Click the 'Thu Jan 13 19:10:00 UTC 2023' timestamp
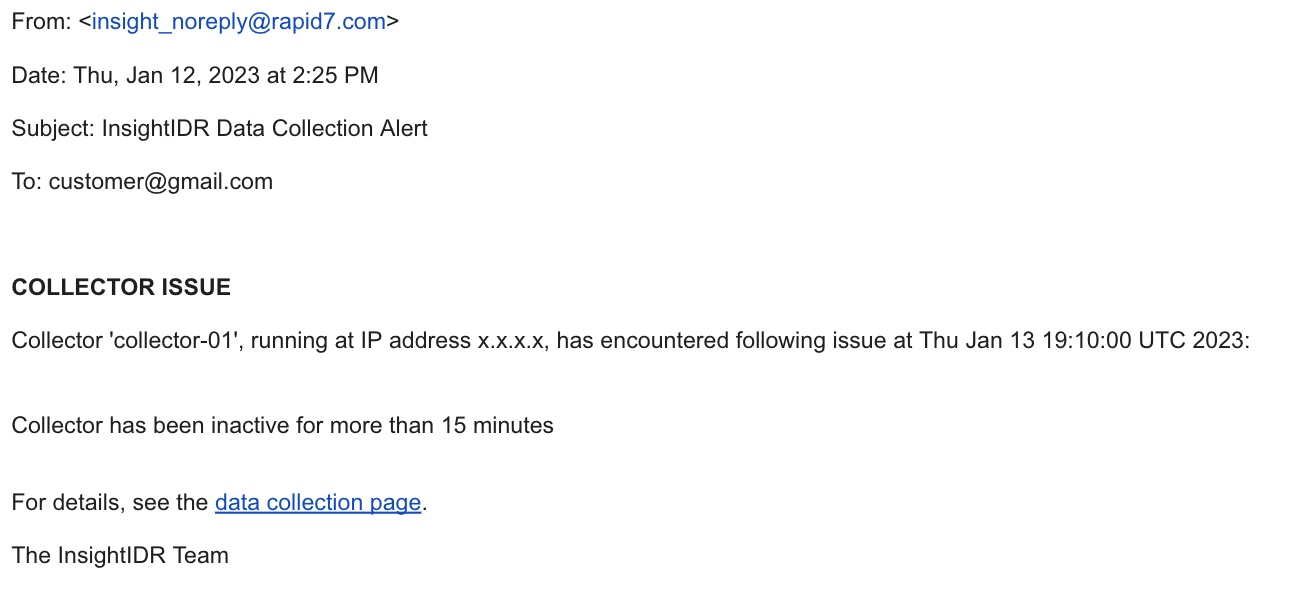The height and width of the screenshot is (597, 1290). click(x=1083, y=341)
